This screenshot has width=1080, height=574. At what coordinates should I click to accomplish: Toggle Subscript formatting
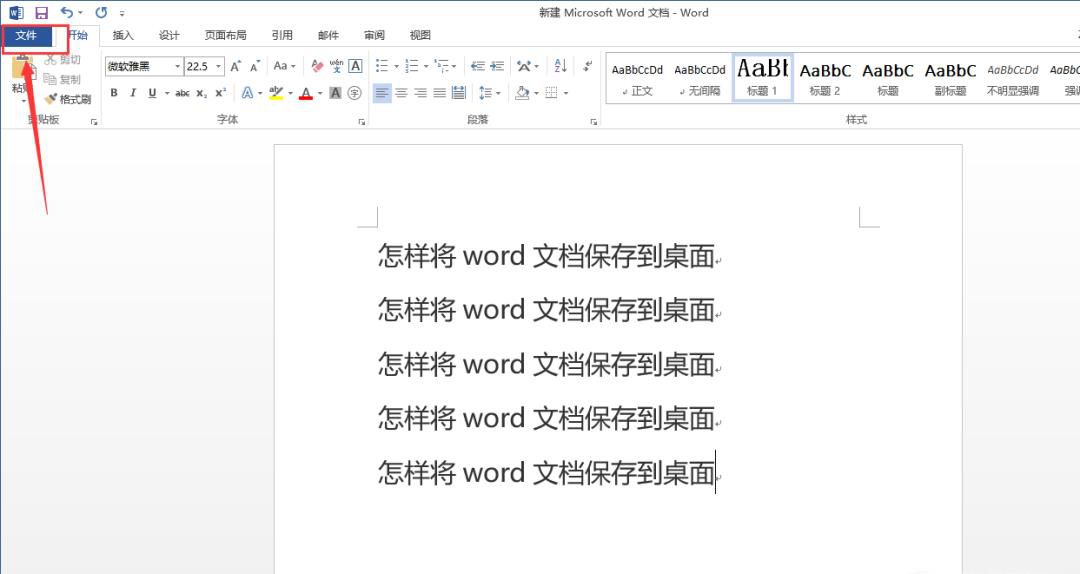pyautogui.click(x=201, y=93)
